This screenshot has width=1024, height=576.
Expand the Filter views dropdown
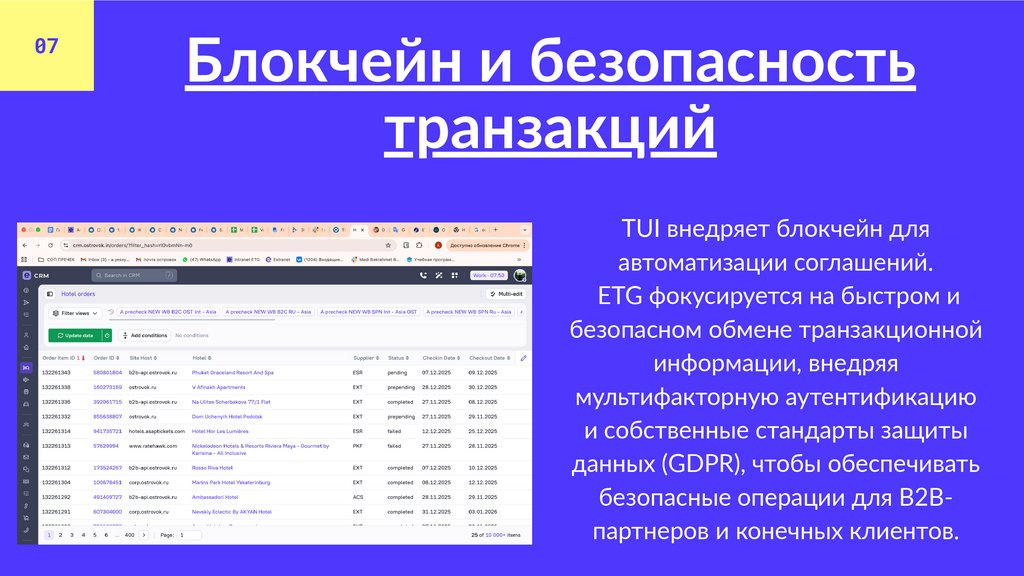tap(75, 313)
